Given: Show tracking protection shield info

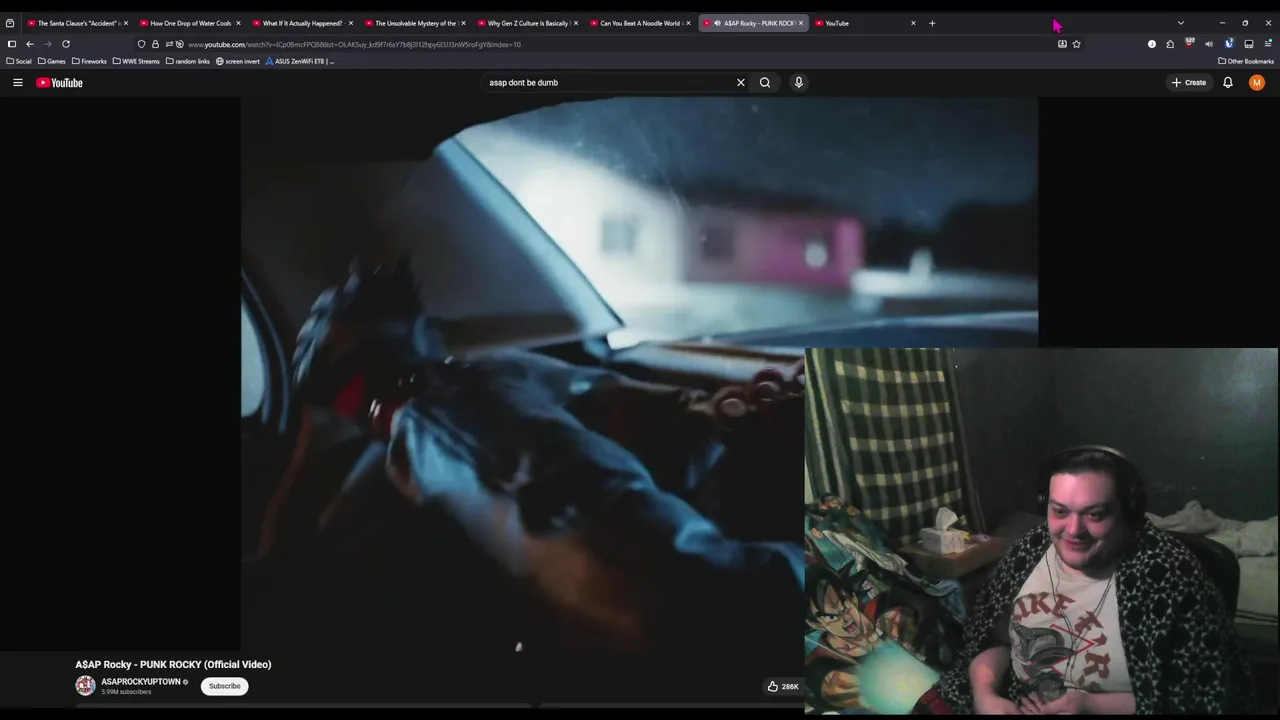Looking at the screenshot, I should coord(141,44).
